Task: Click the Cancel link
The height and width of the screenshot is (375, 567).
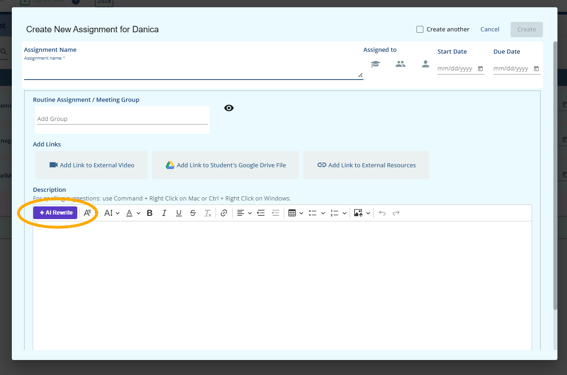Action: [490, 29]
